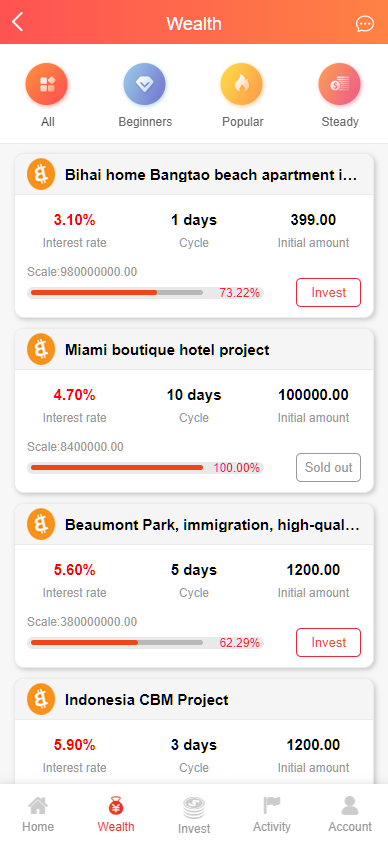Select the Steady coins icon

coord(340,84)
